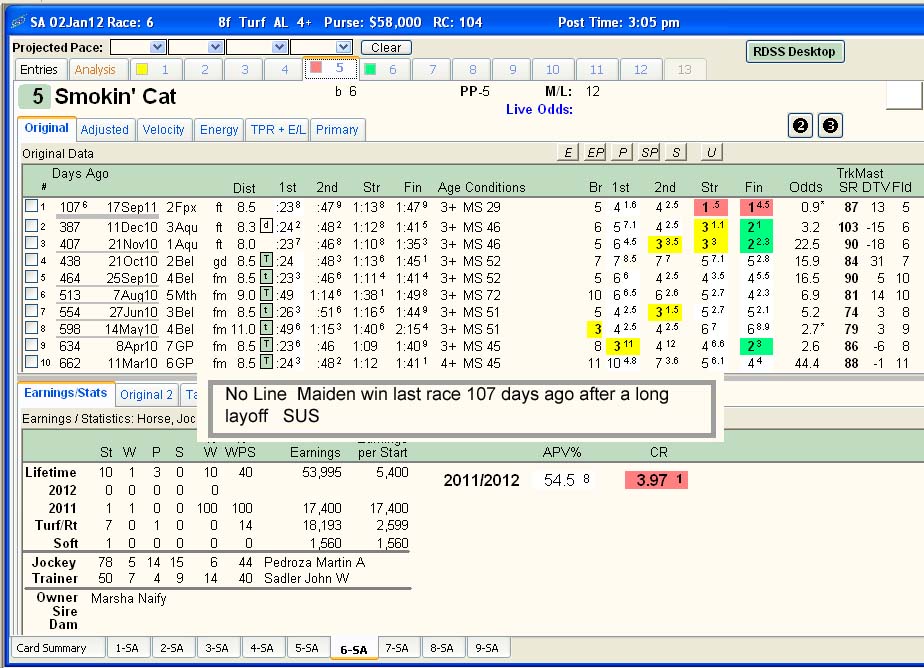Click the T icon in the 7Aug10 row
This screenshot has width=924, height=668.
(x=266, y=295)
